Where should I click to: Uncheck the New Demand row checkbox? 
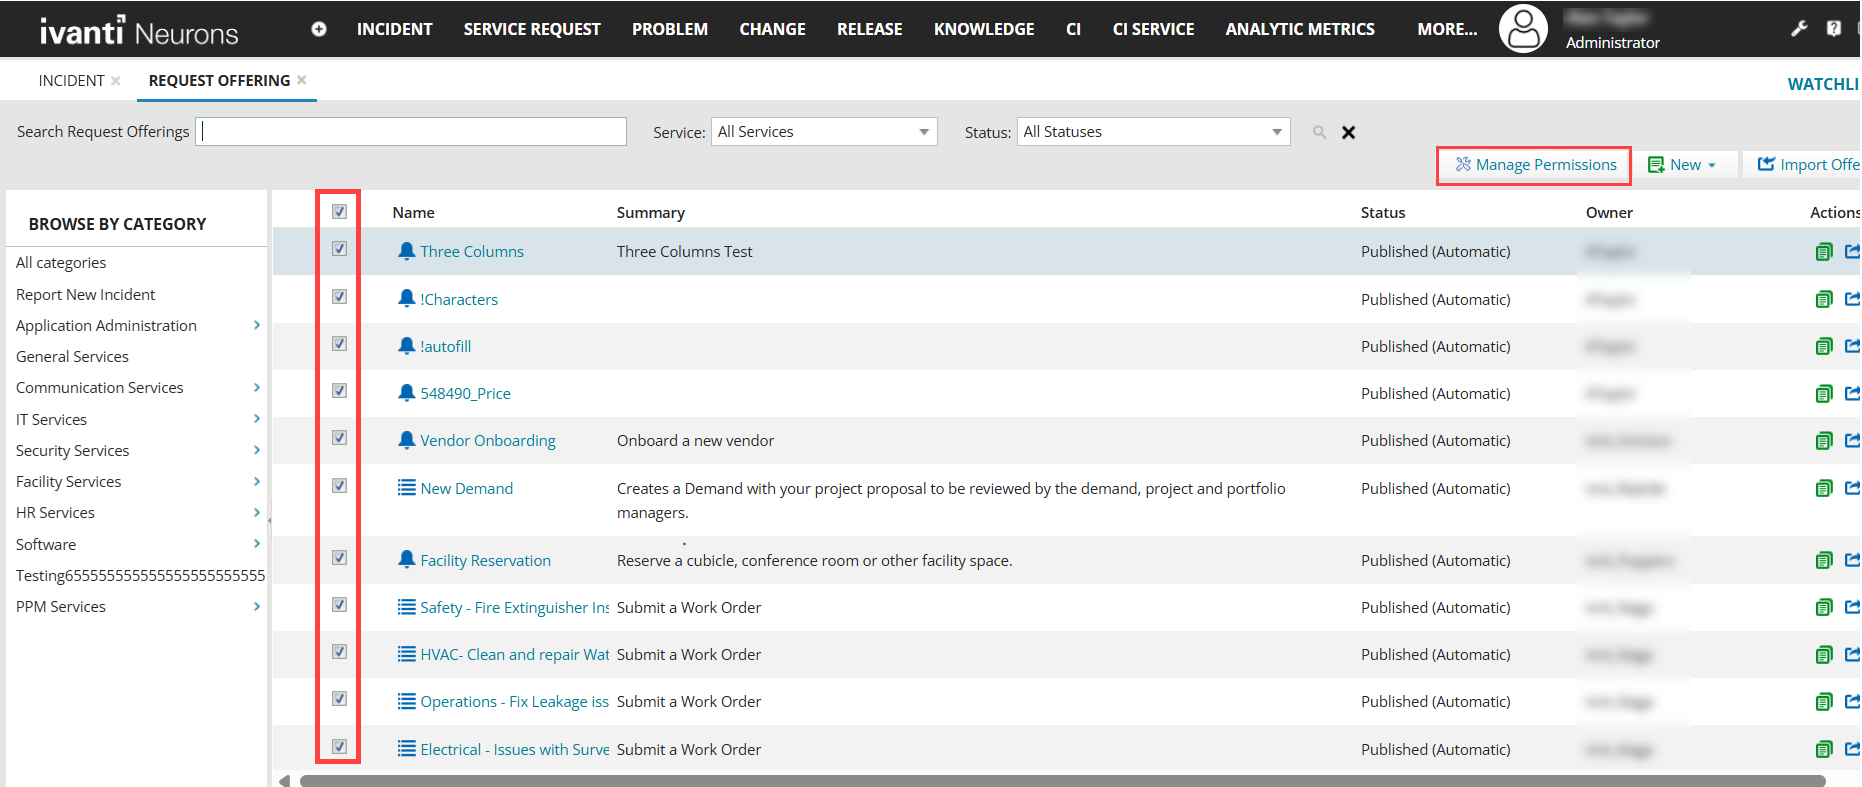pos(339,486)
